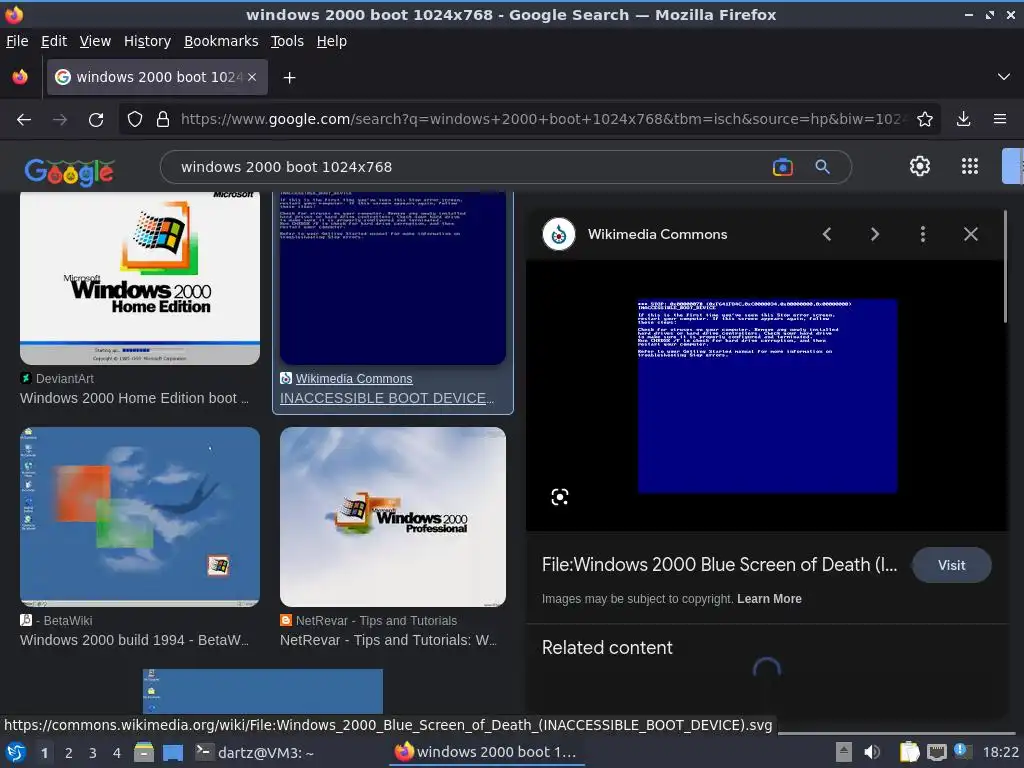View site security lock info
This screenshot has height=768, width=1024.
pyautogui.click(x=163, y=119)
